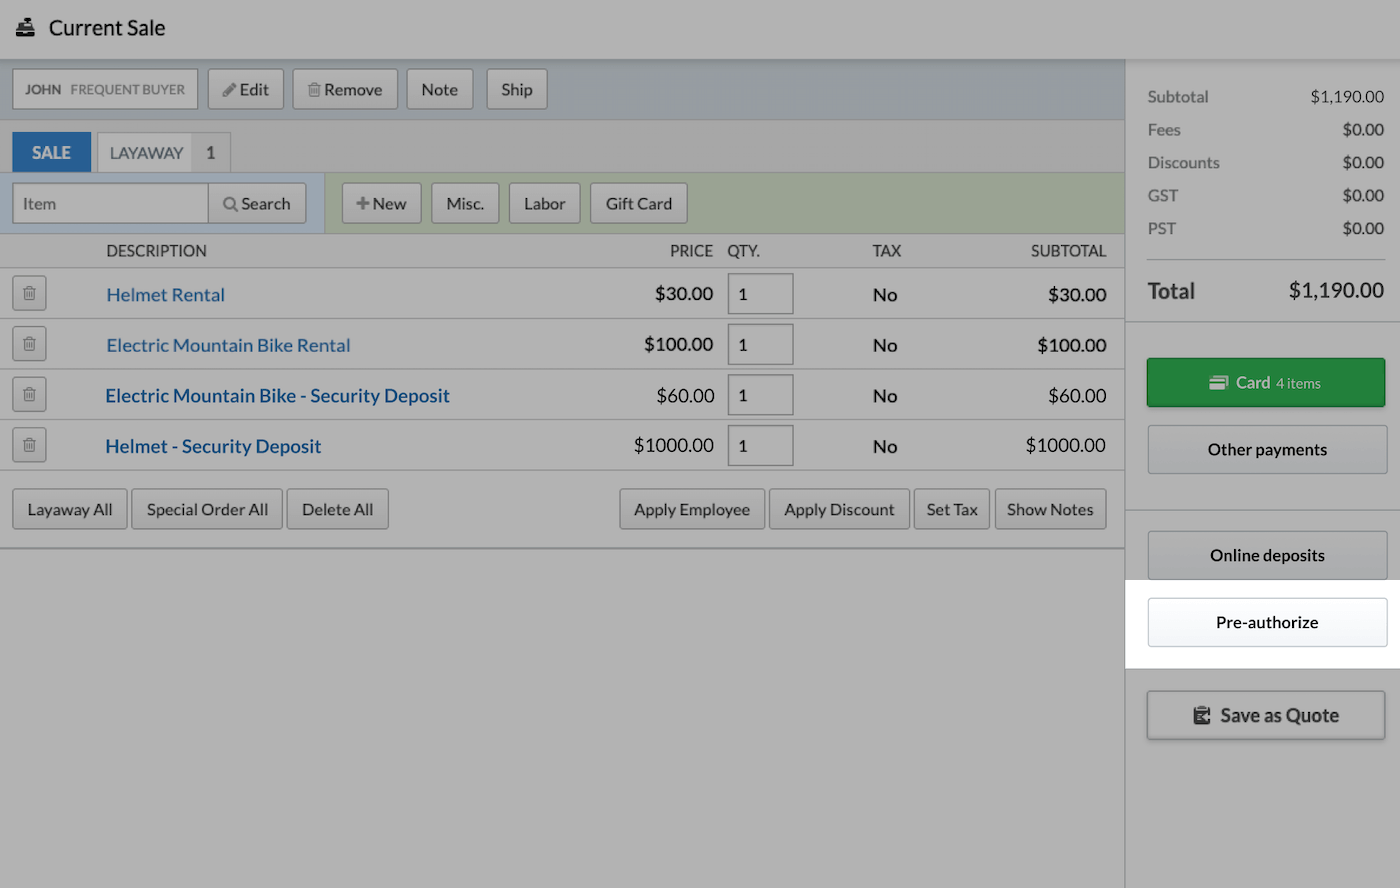Delete Helmet - Security Deposit via trash icon
Viewport: 1400px width, 888px height.
(x=29, y=444)
